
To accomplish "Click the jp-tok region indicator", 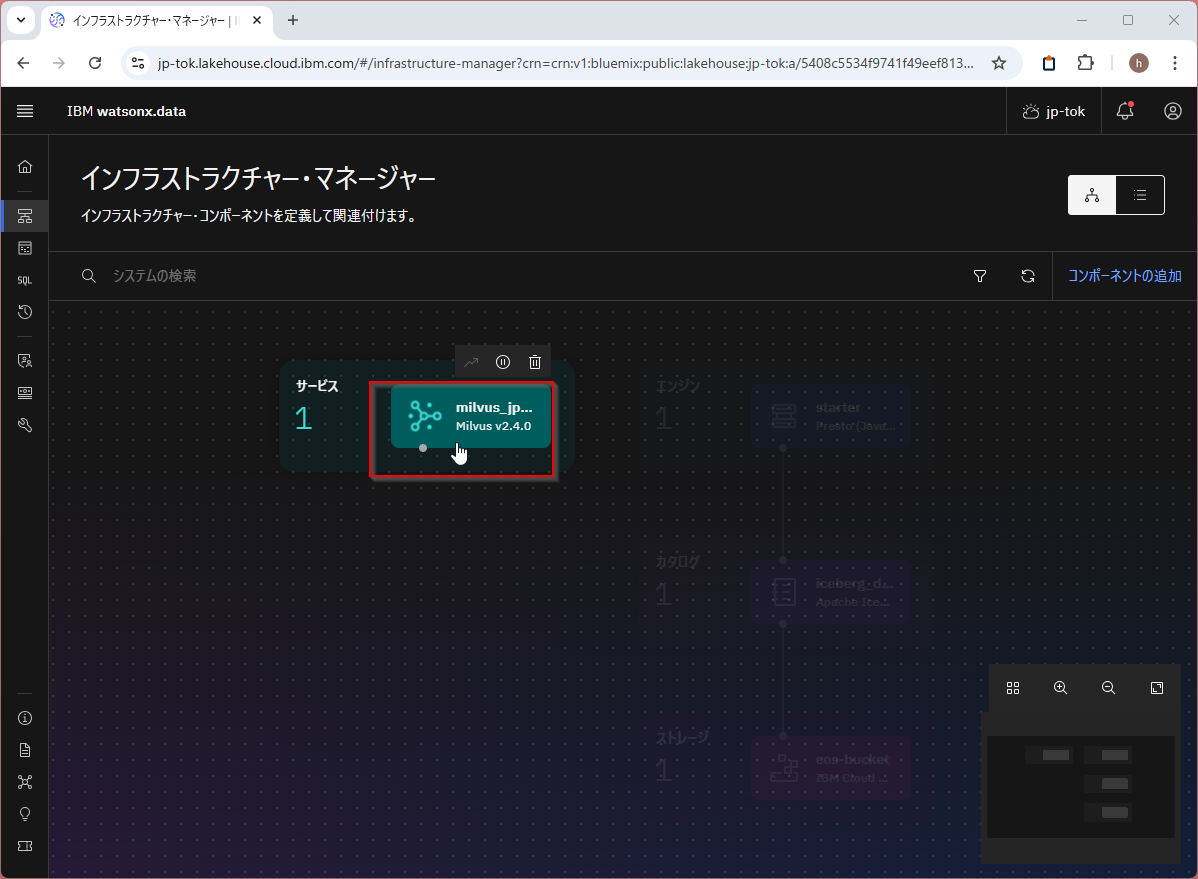I will click(x=1054, y=112).
